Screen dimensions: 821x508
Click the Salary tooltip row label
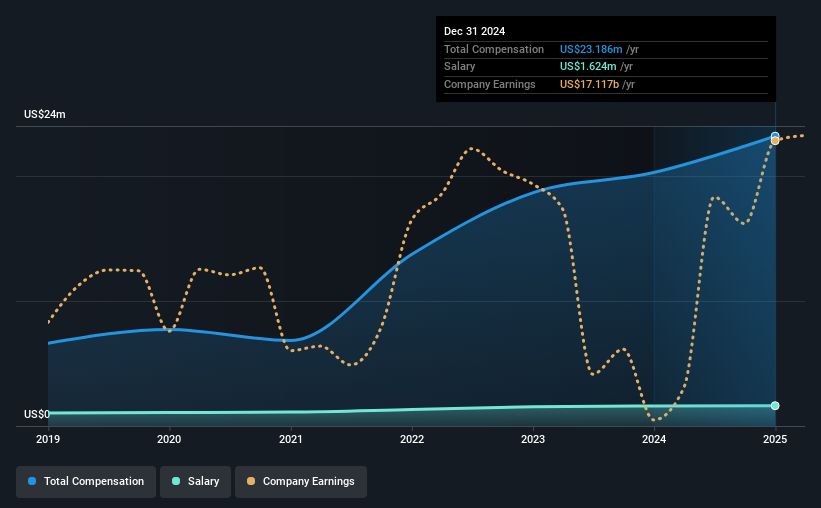pyautogui.click(x=460, y=67)
